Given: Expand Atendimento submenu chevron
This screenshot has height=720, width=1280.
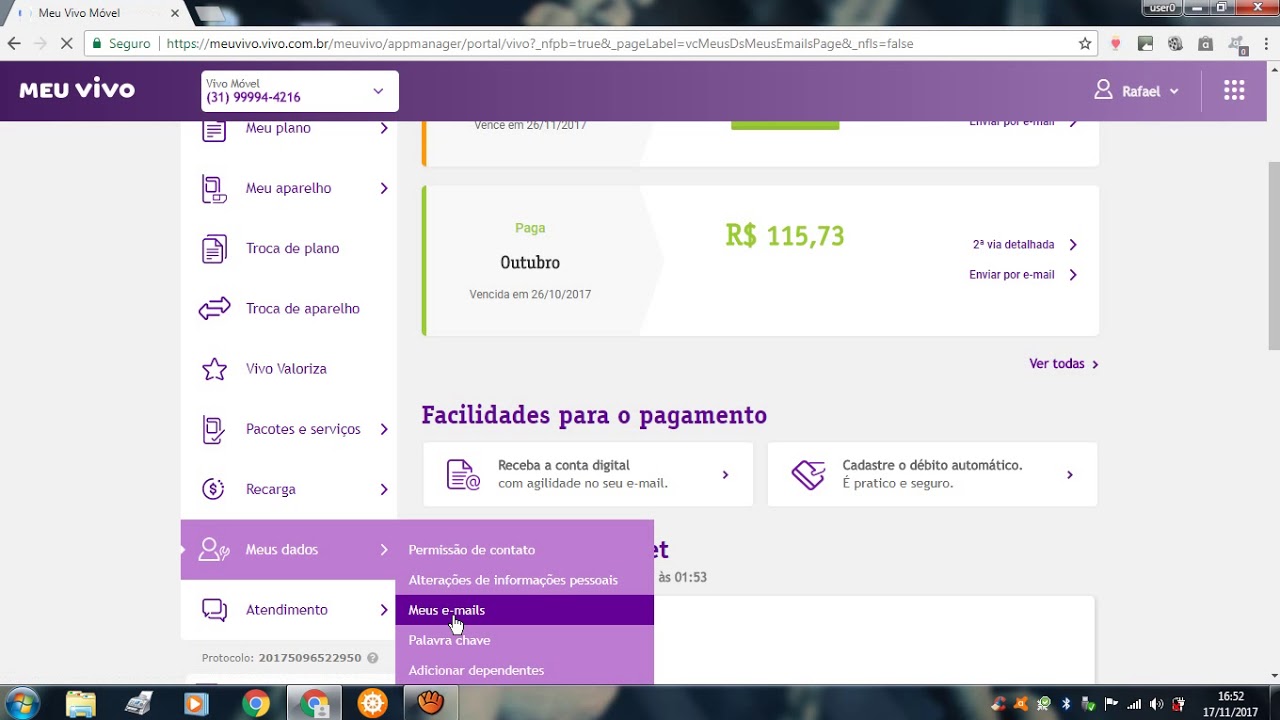Looking at the screenshot, I should tap(384, 609).
